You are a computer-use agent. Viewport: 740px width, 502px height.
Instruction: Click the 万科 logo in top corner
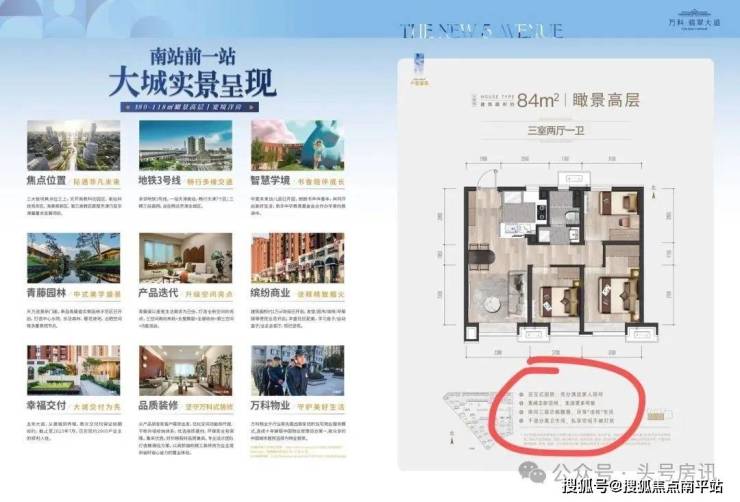click(695, 19)
